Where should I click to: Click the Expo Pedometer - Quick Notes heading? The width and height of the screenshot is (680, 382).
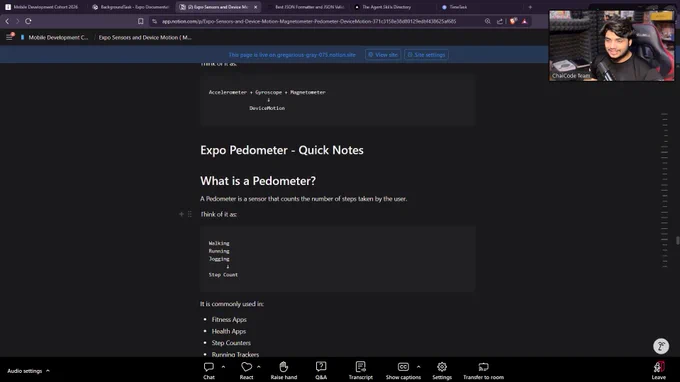pos(282,150)
